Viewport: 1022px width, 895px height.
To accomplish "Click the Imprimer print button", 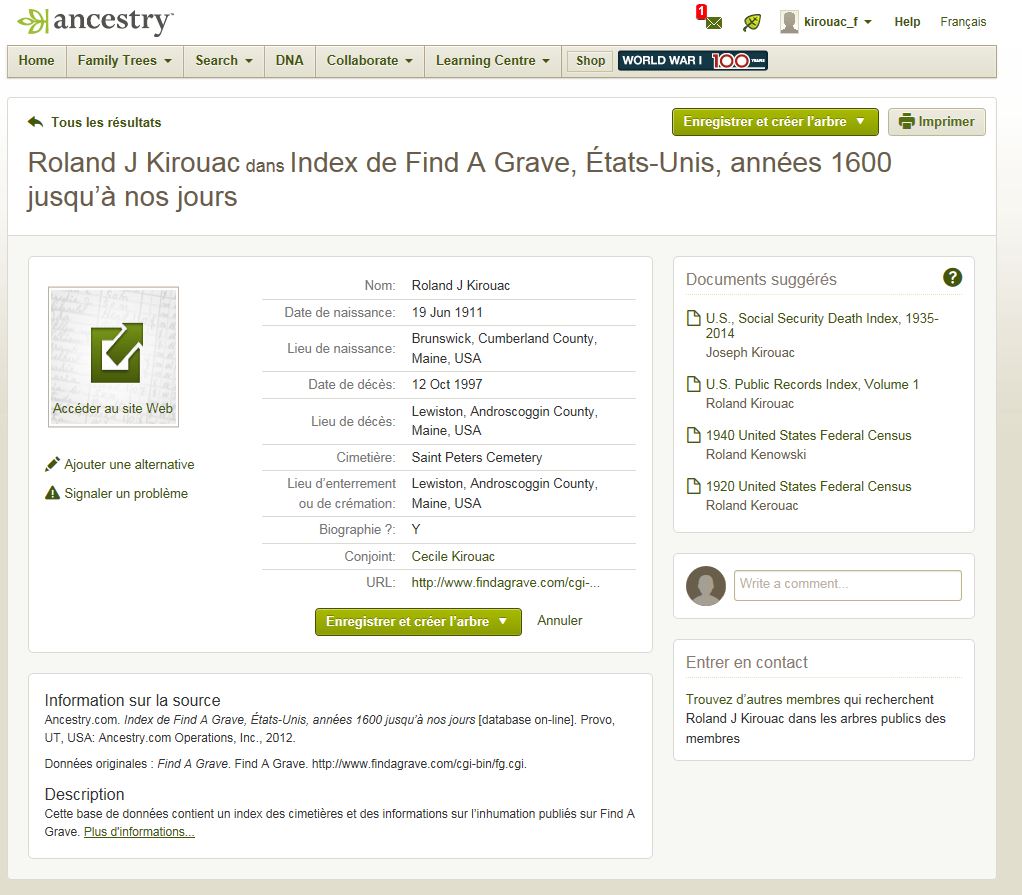I will 937,122.
